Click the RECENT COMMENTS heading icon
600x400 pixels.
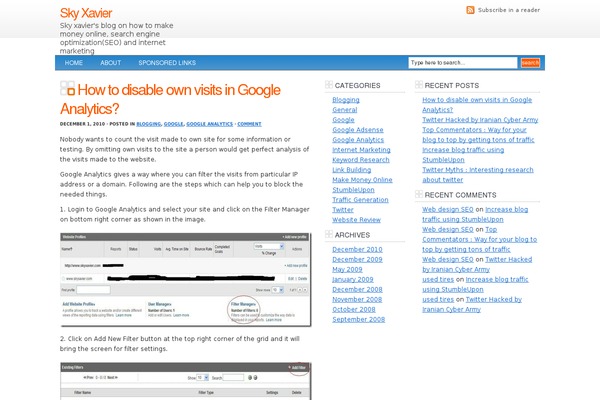[419, 194]
